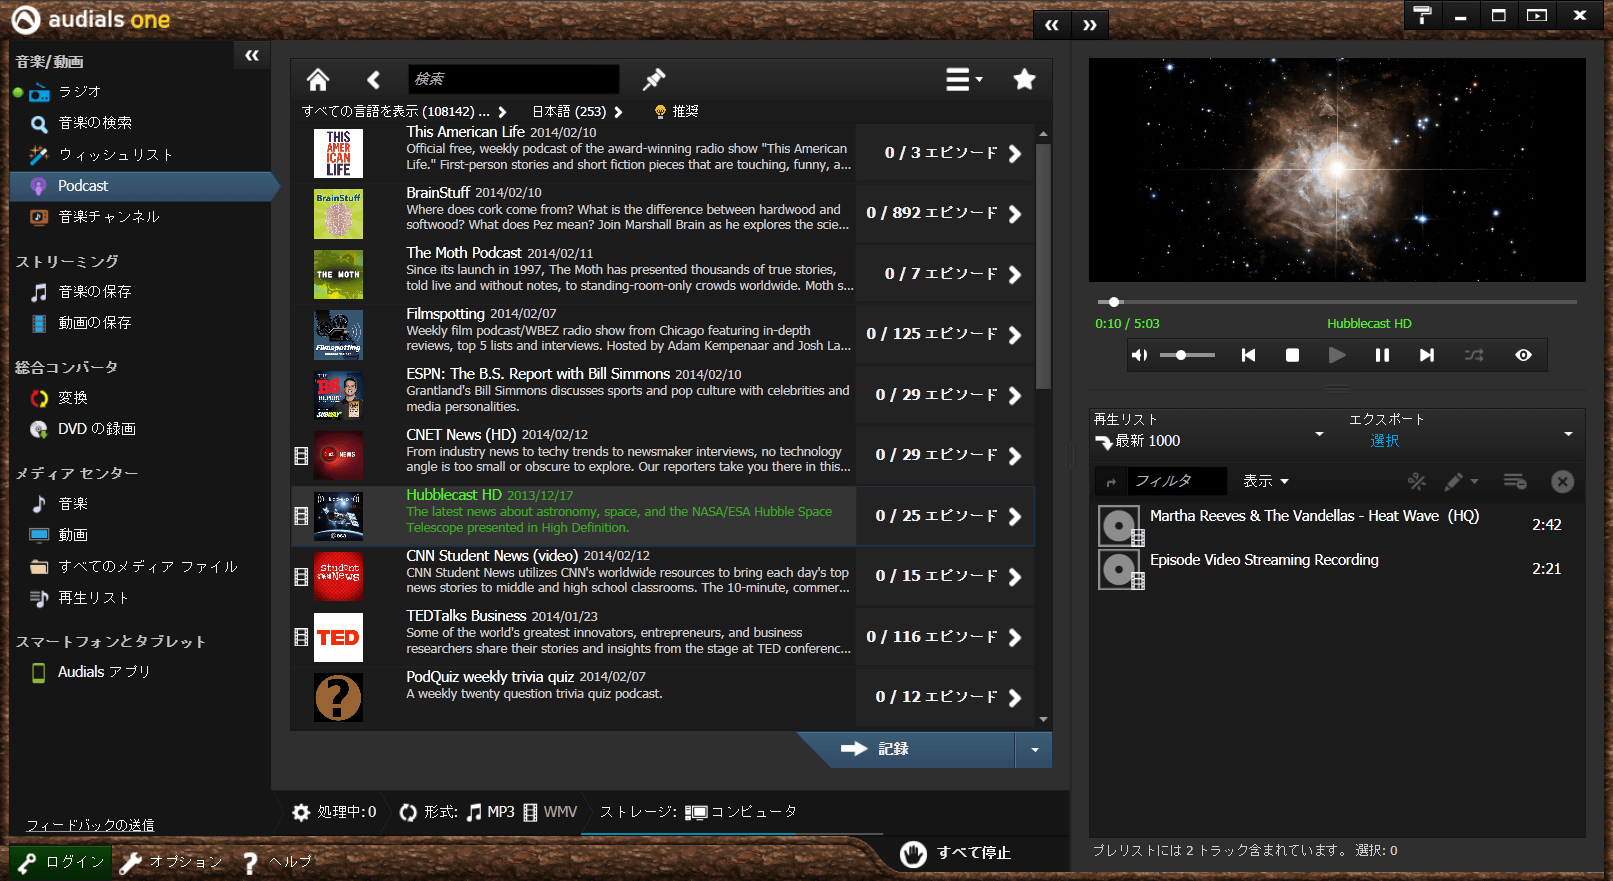Click 動画 monitor icon in media center
1613x881 pixels.
[39, 535]
